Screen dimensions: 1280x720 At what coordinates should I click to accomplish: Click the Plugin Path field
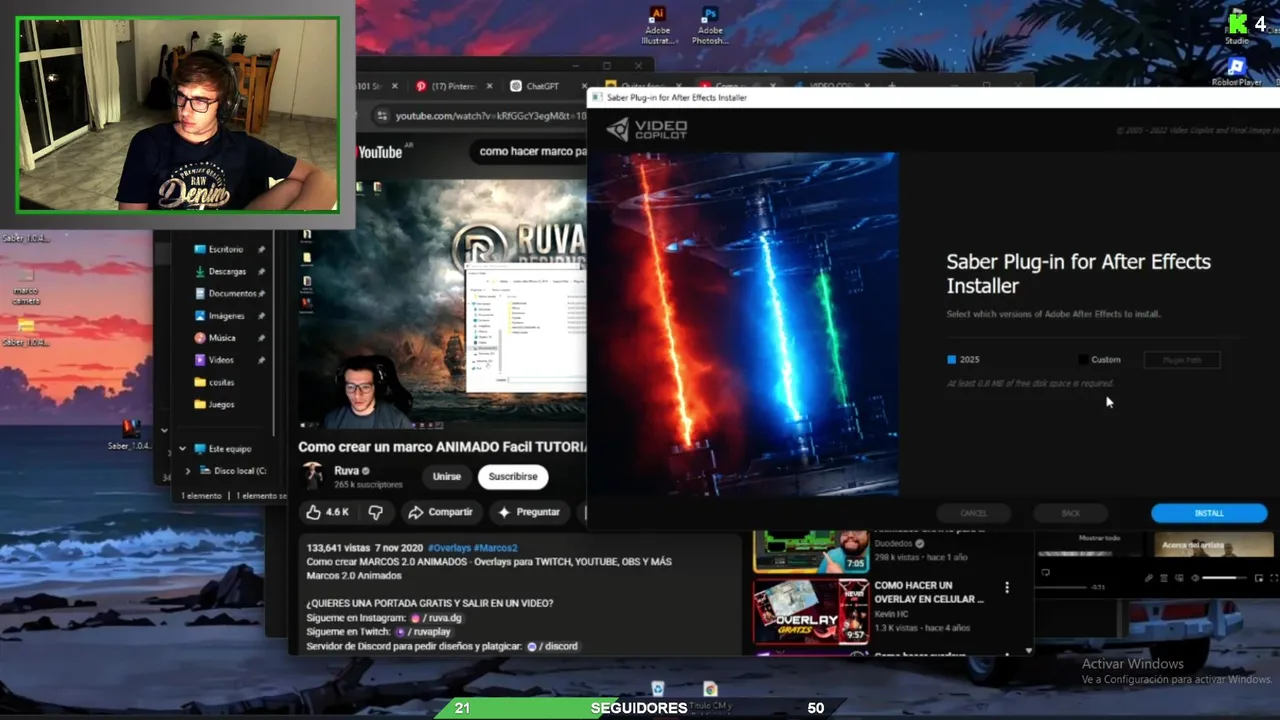point(1182,360)
